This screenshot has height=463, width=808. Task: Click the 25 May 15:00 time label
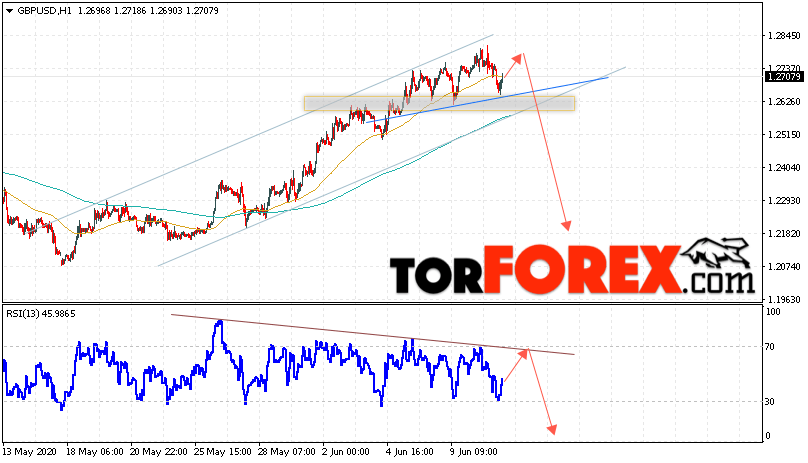point(223,452)
